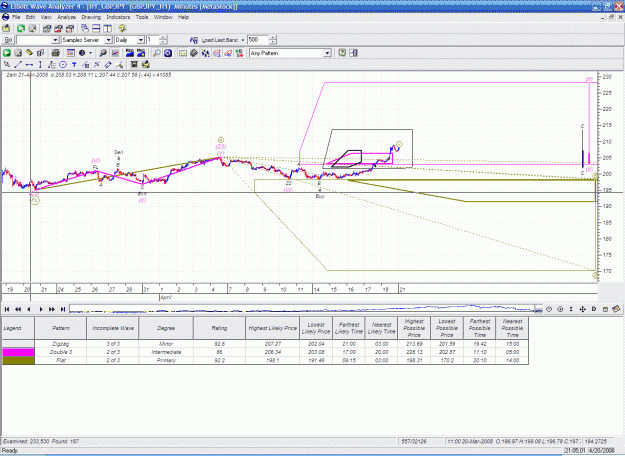This screenshot has height=456, width=625.
Task: Click the blue X delete drawing tool
Action: 96,64
